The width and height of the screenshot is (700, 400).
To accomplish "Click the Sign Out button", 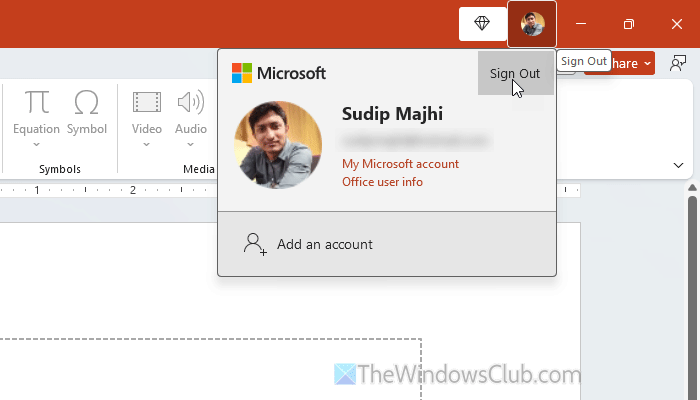I will (516, 73).
